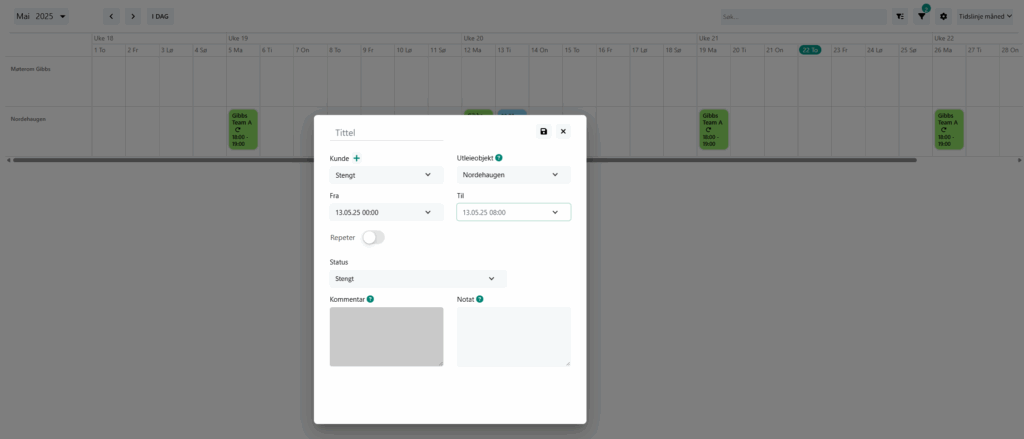Click the I DAG button
The width and height of the screenshot is (1024, 439).
[159, 17]
